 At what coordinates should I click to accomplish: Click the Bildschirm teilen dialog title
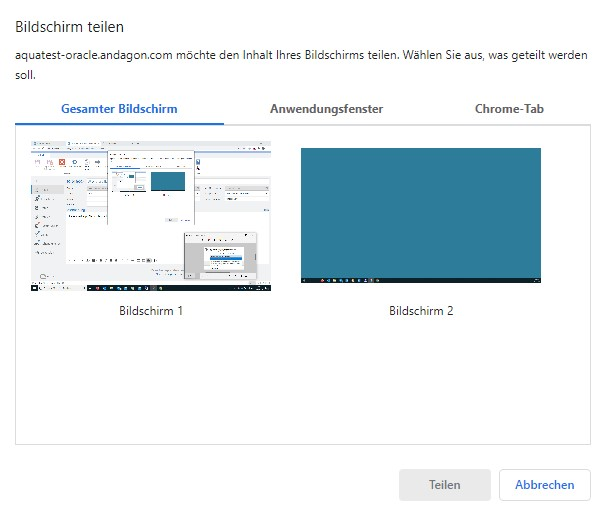click(70, 26)
